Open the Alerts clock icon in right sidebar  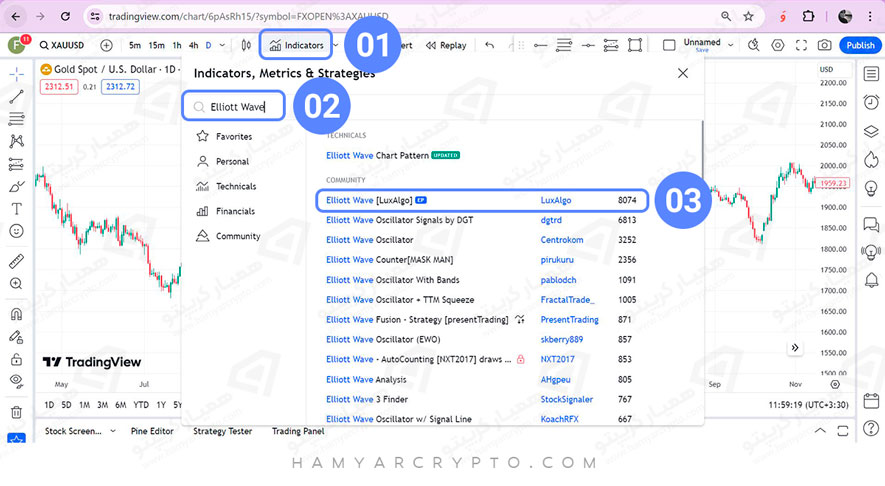[x=870, y=101]
